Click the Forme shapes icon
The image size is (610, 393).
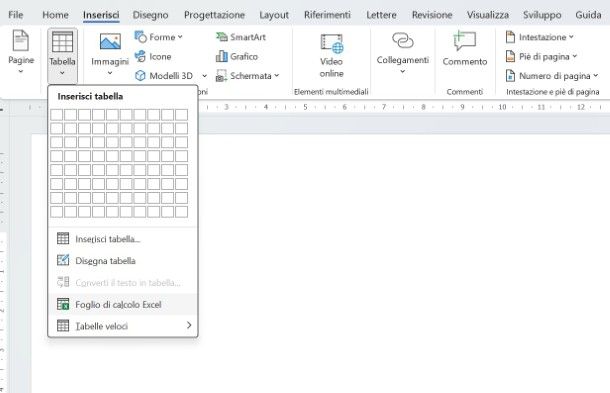[x=140, y=37]
